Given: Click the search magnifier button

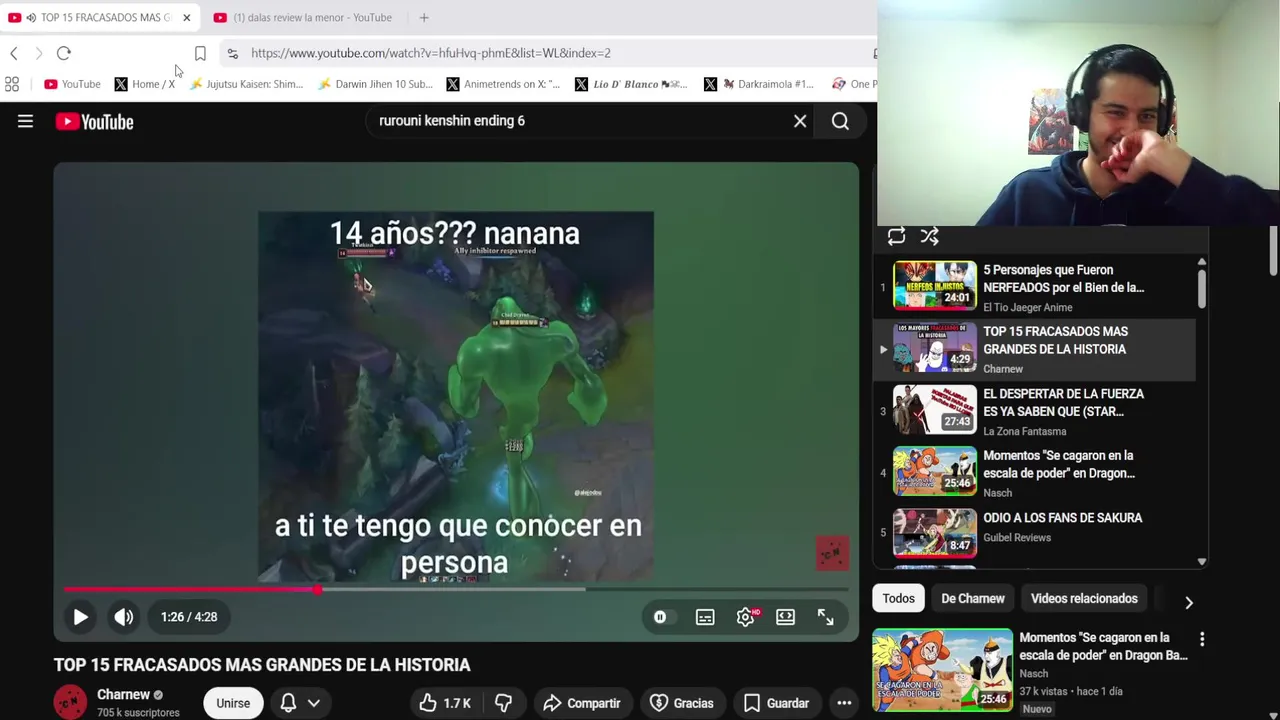Looking at the screenshot, I should coord(840,121).
